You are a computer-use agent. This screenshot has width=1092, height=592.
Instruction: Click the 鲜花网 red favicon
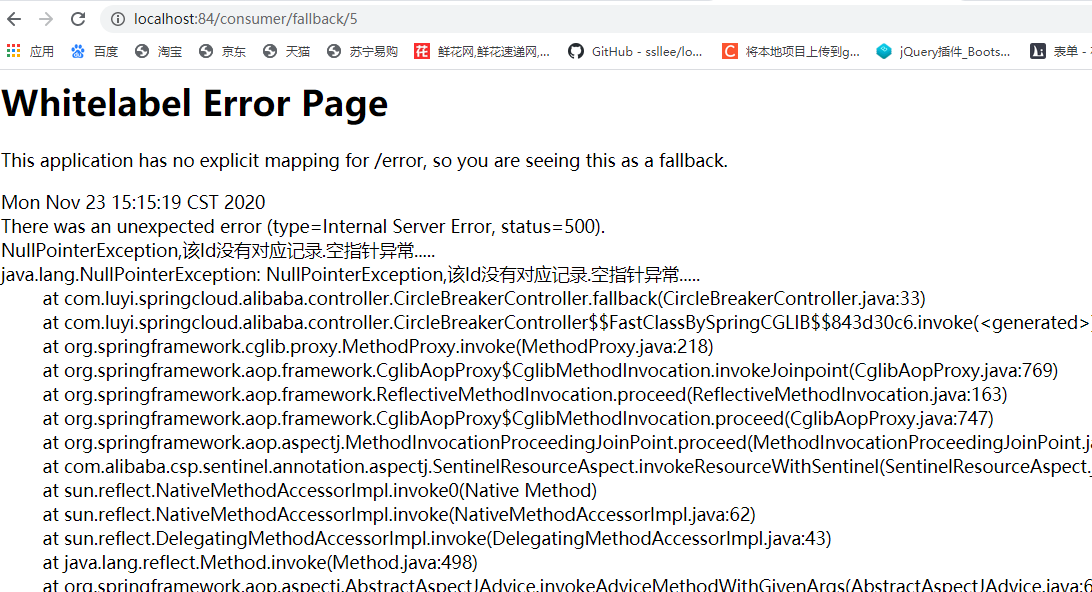click(x=422, y=51)
